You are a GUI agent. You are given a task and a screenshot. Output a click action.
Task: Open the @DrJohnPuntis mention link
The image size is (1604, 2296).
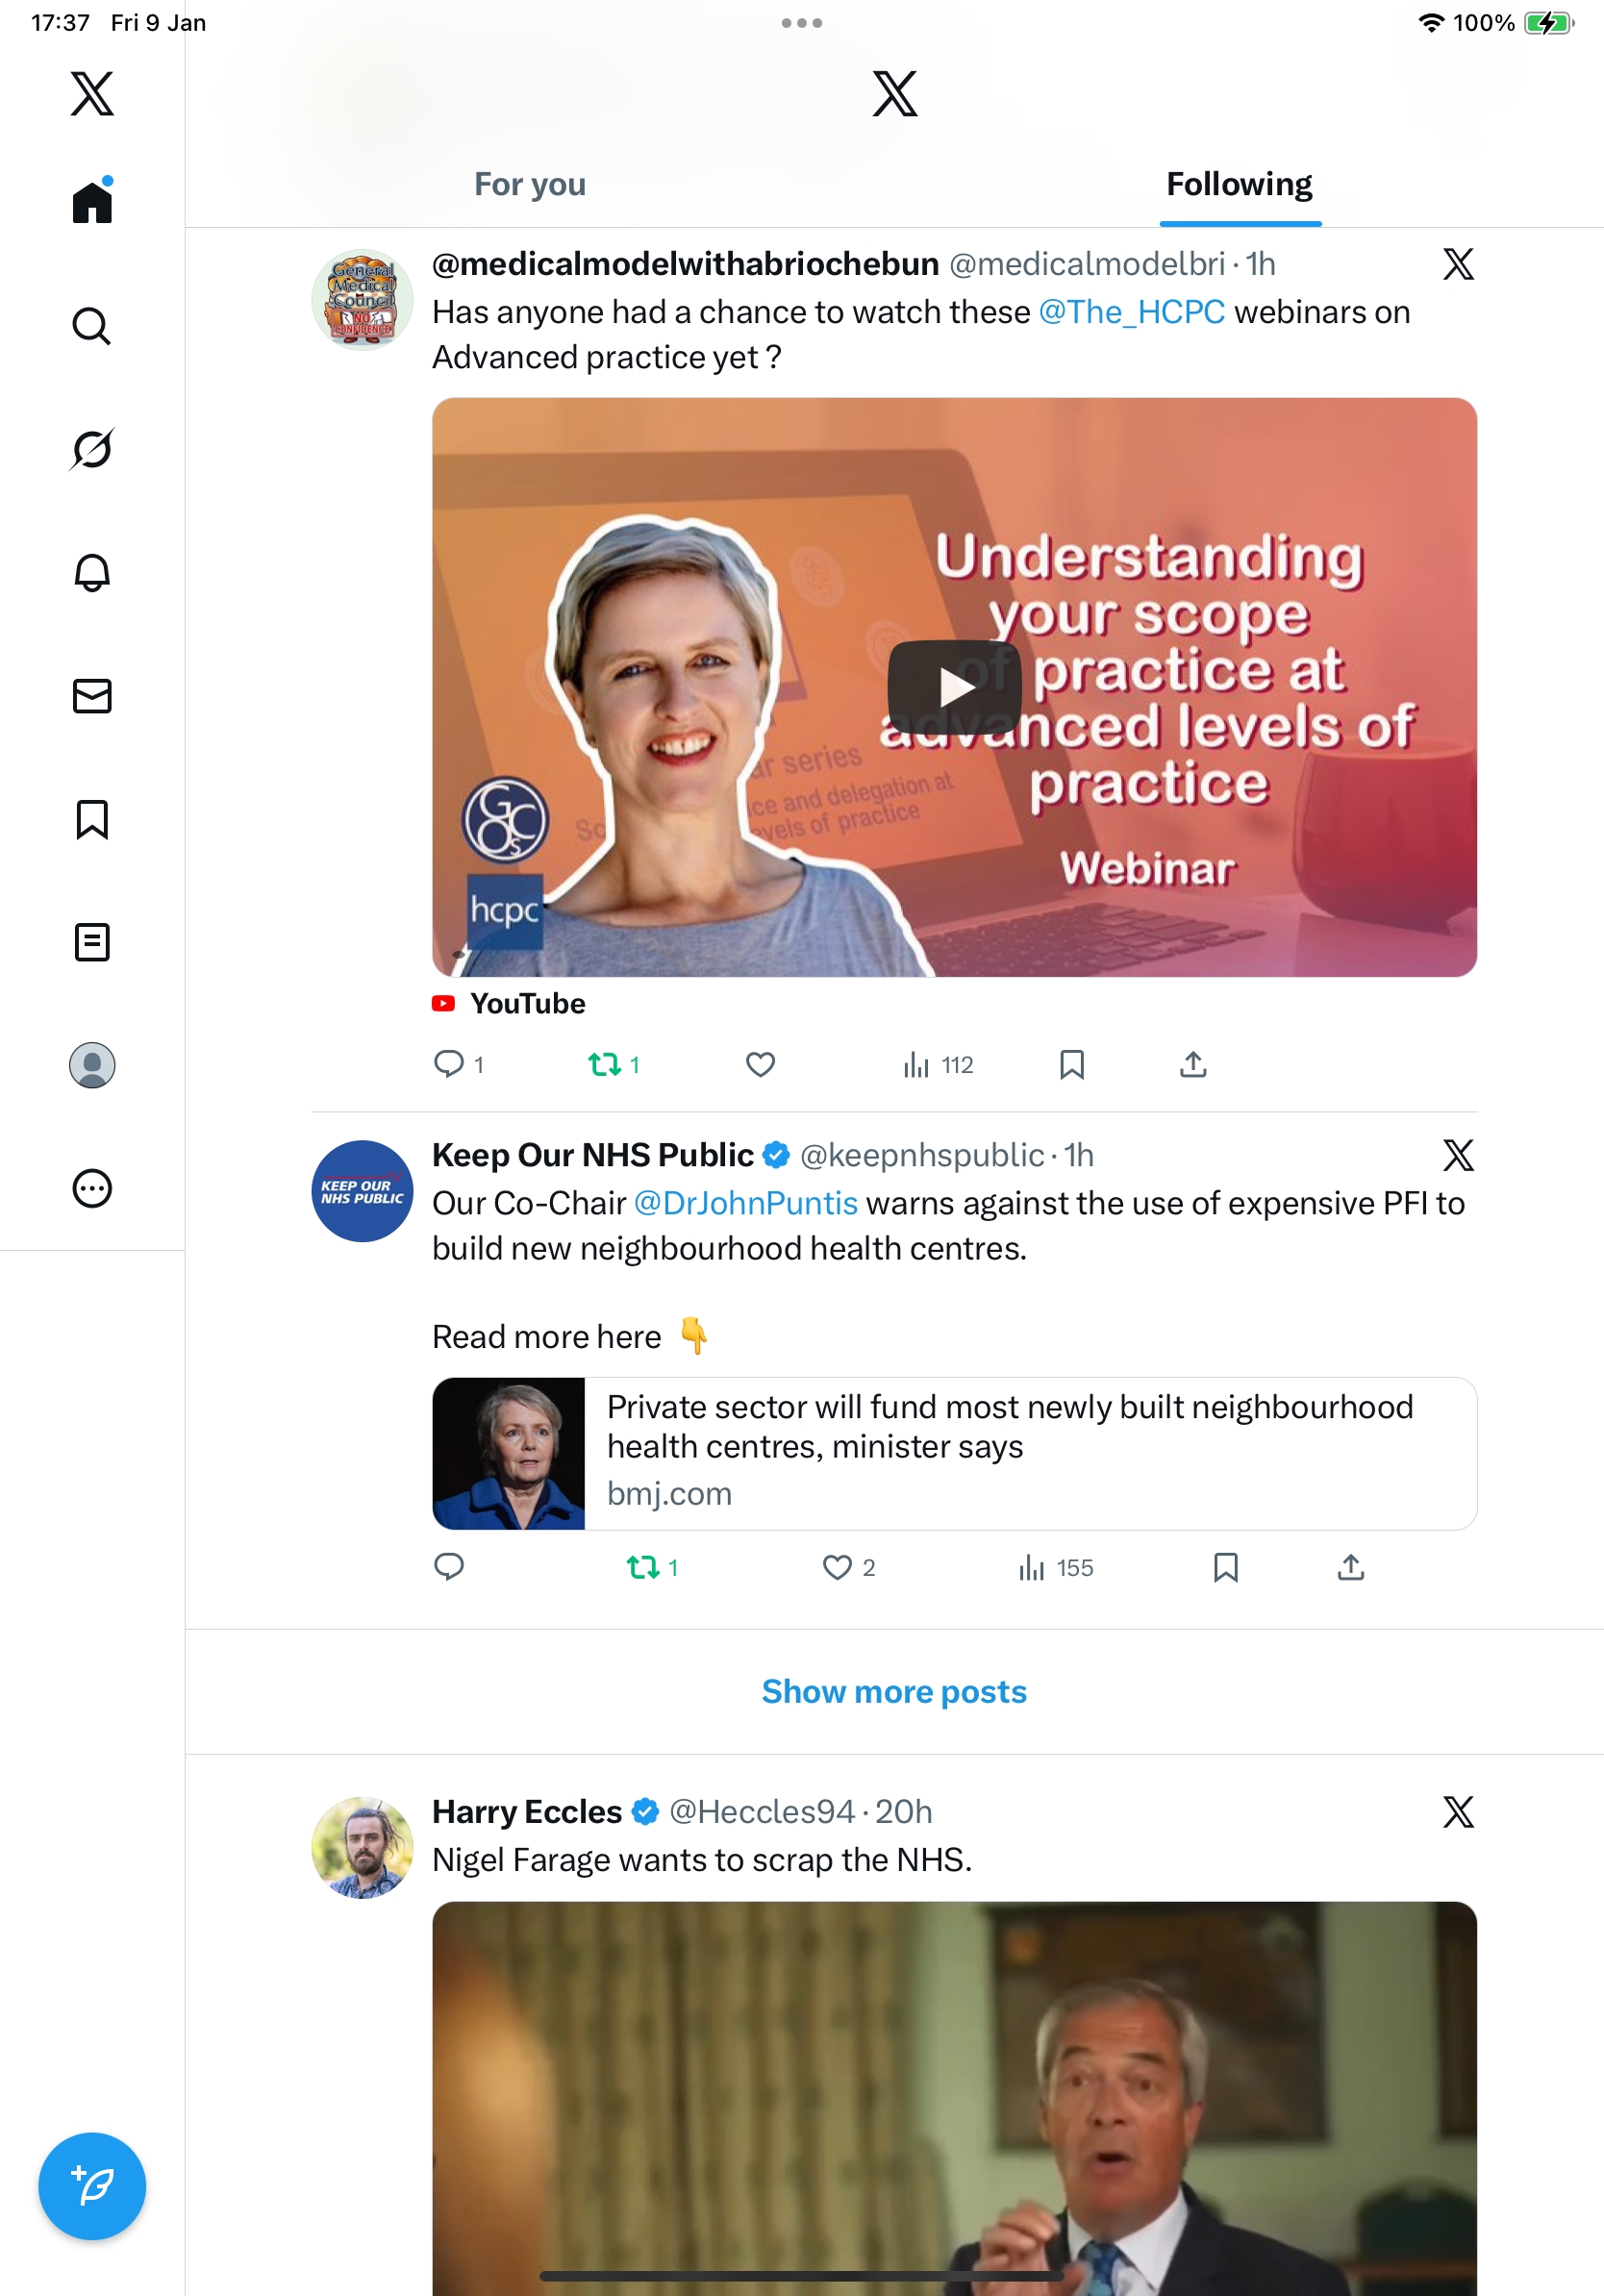tap(746, 1203)
